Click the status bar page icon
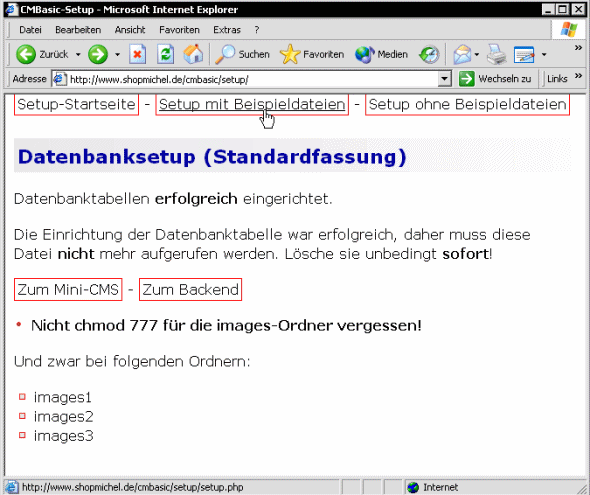This screenshot has height=495, width=590. click(12, 487)
